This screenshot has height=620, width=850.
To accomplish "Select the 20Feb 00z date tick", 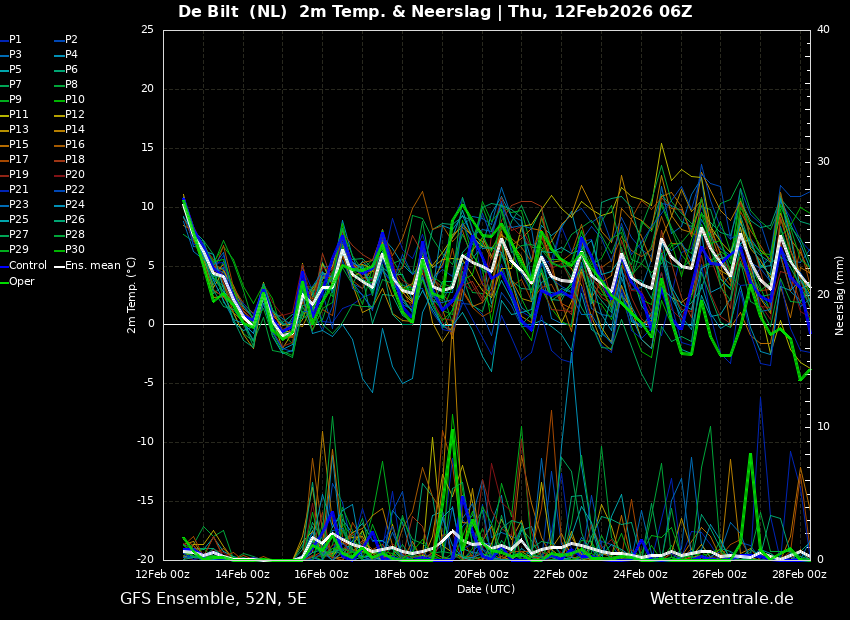I will tap(481, 574).
